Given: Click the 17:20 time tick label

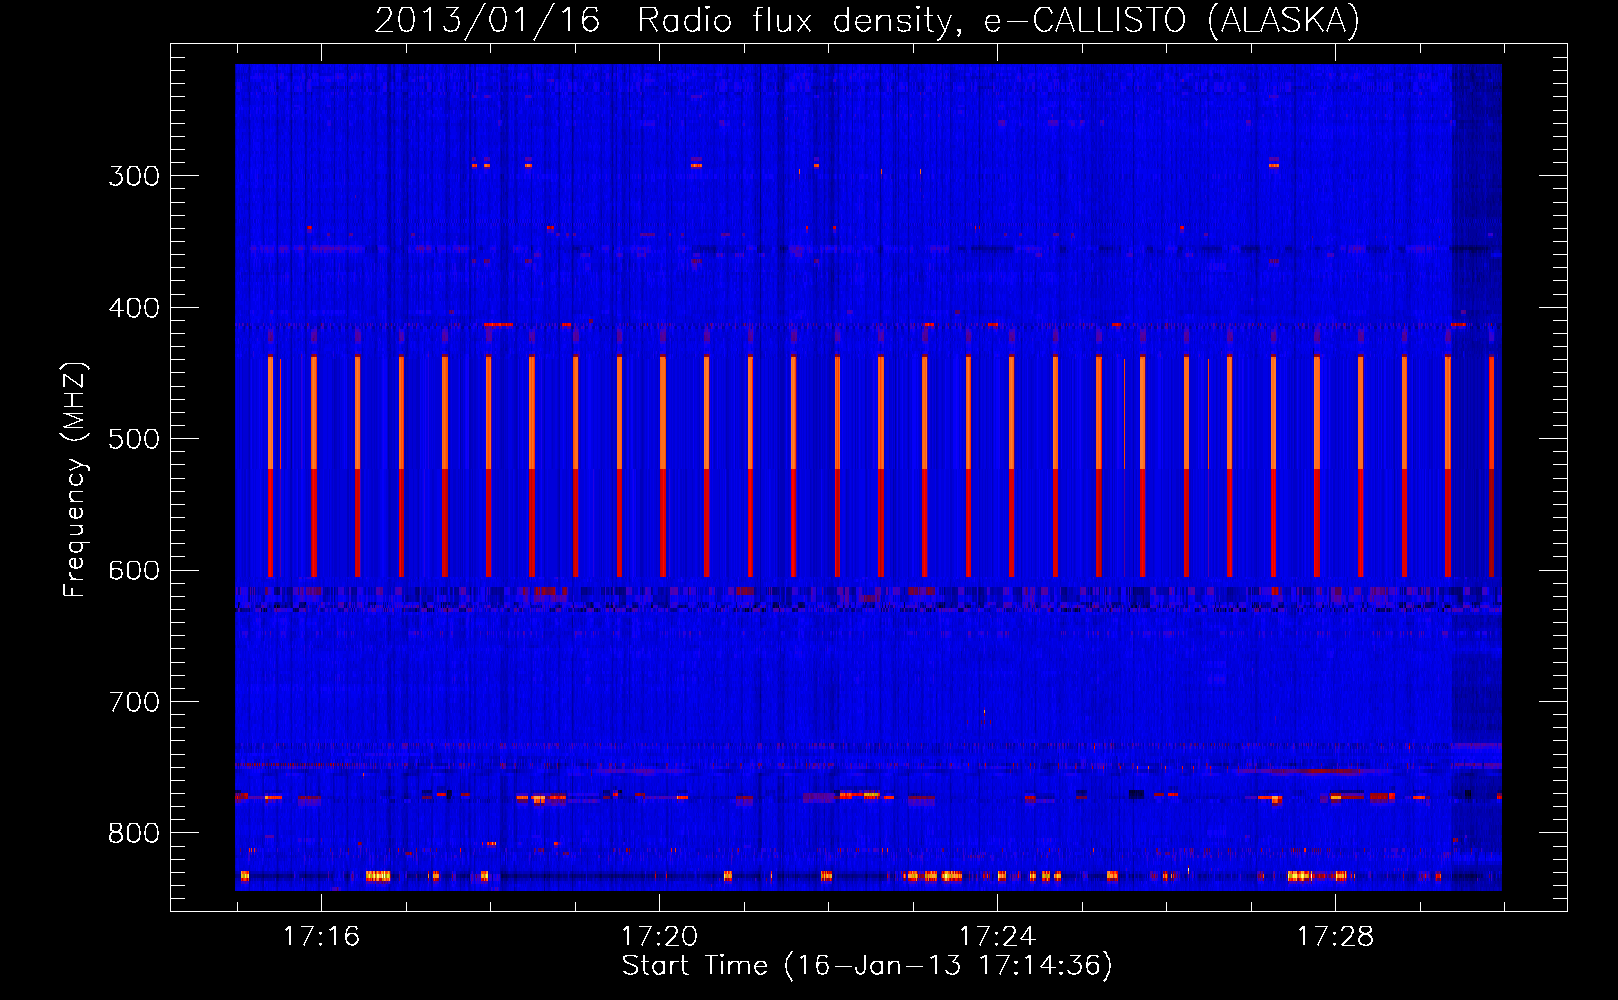Looking at the screenshot, I should pyautogui.click(x=659, y=936).
